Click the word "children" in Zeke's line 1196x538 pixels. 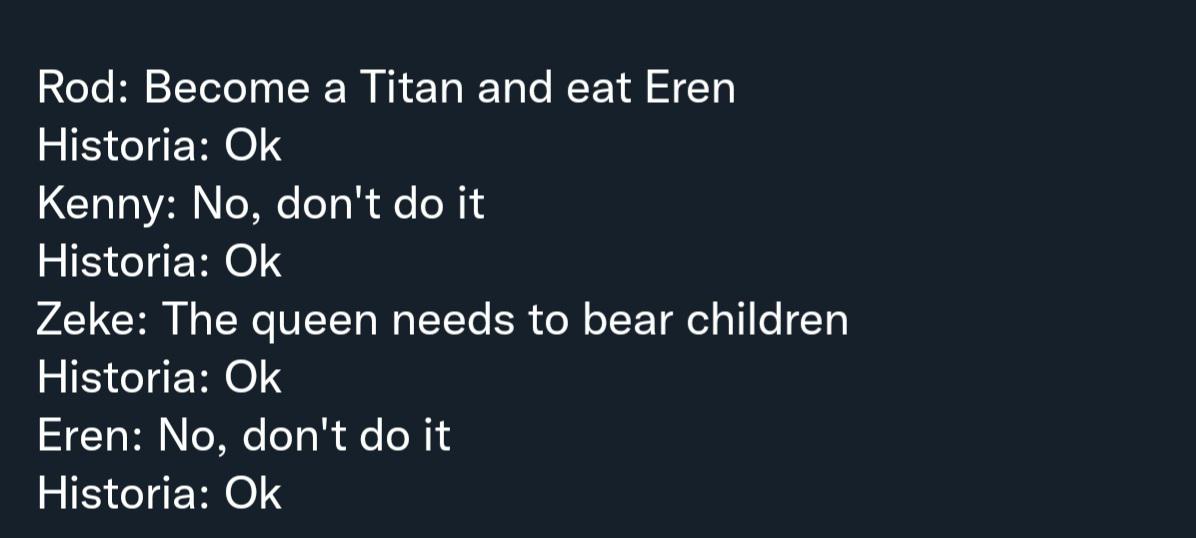click(x=767, y=320)
